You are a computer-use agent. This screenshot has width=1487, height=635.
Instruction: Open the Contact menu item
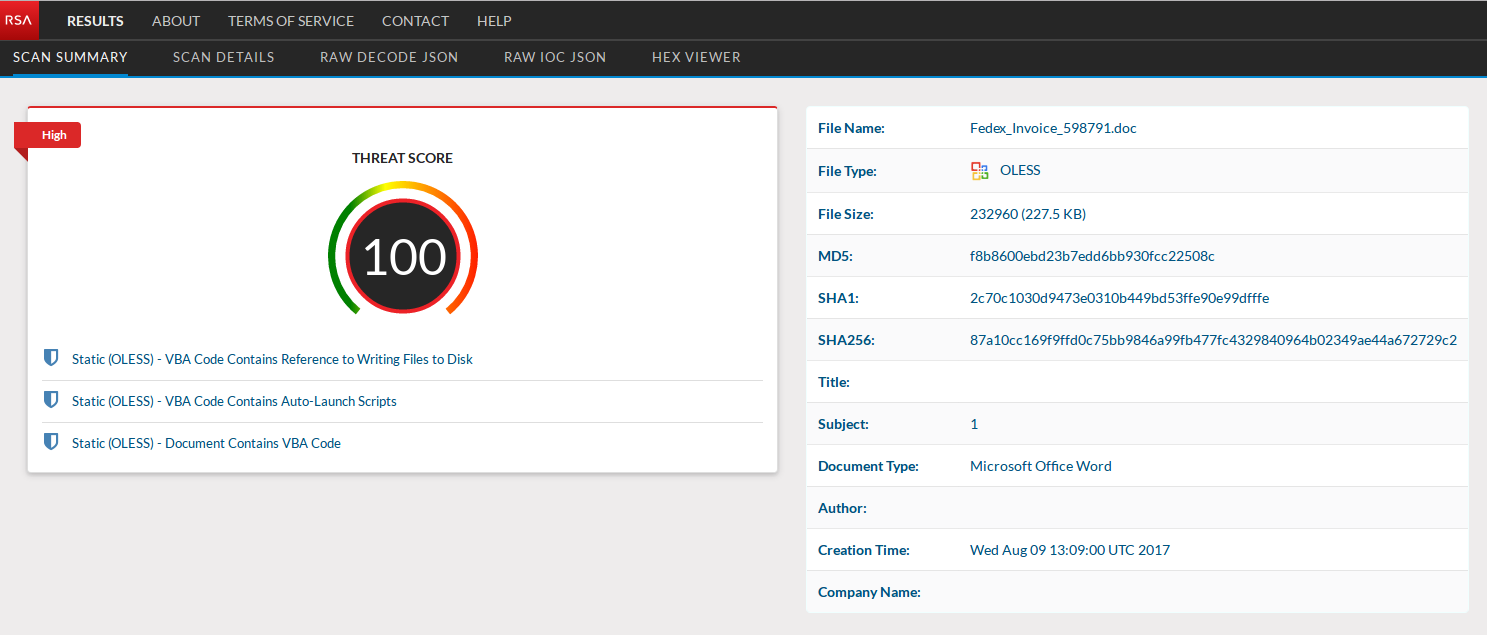pos(415,21)
